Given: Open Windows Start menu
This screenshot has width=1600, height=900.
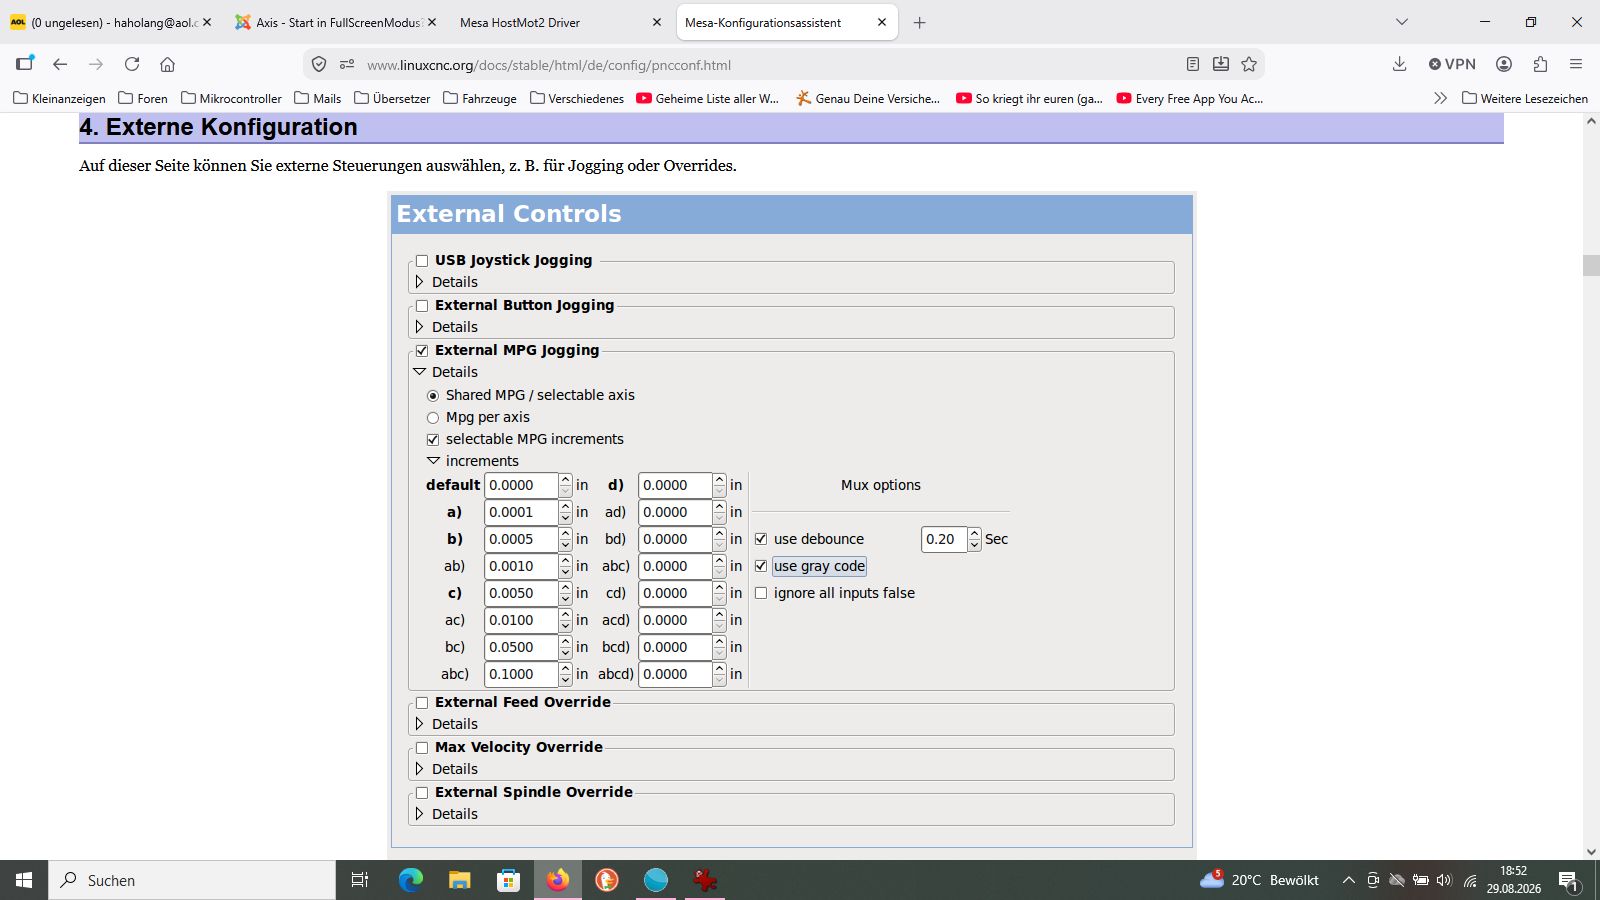Looking at the screenshot, I should pyautogui.click(x=24, y=880).
